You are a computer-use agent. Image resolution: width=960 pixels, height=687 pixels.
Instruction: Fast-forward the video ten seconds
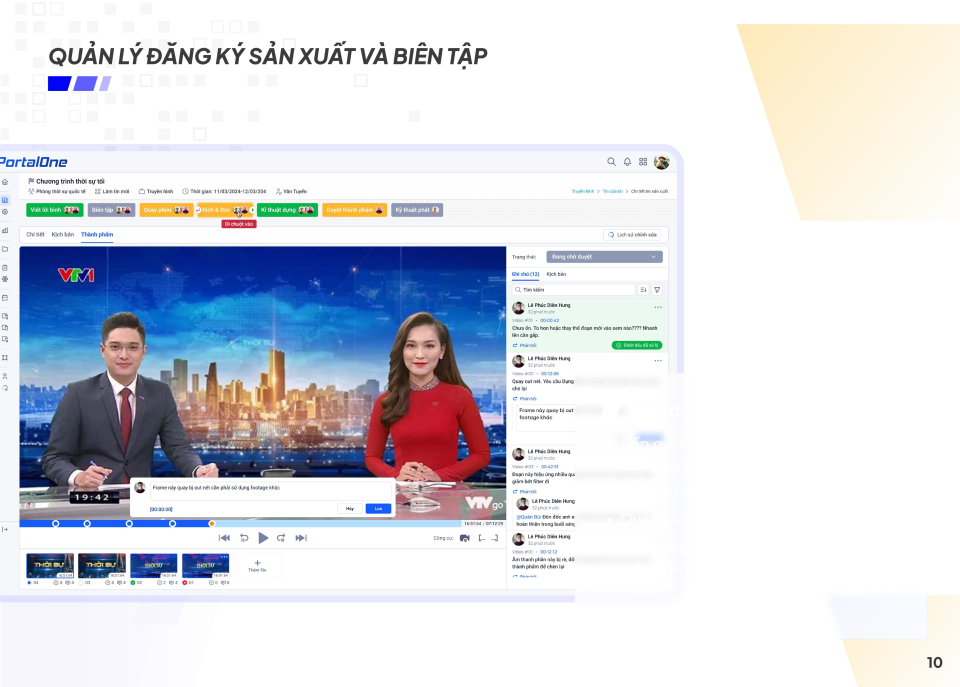pos(281,538)
